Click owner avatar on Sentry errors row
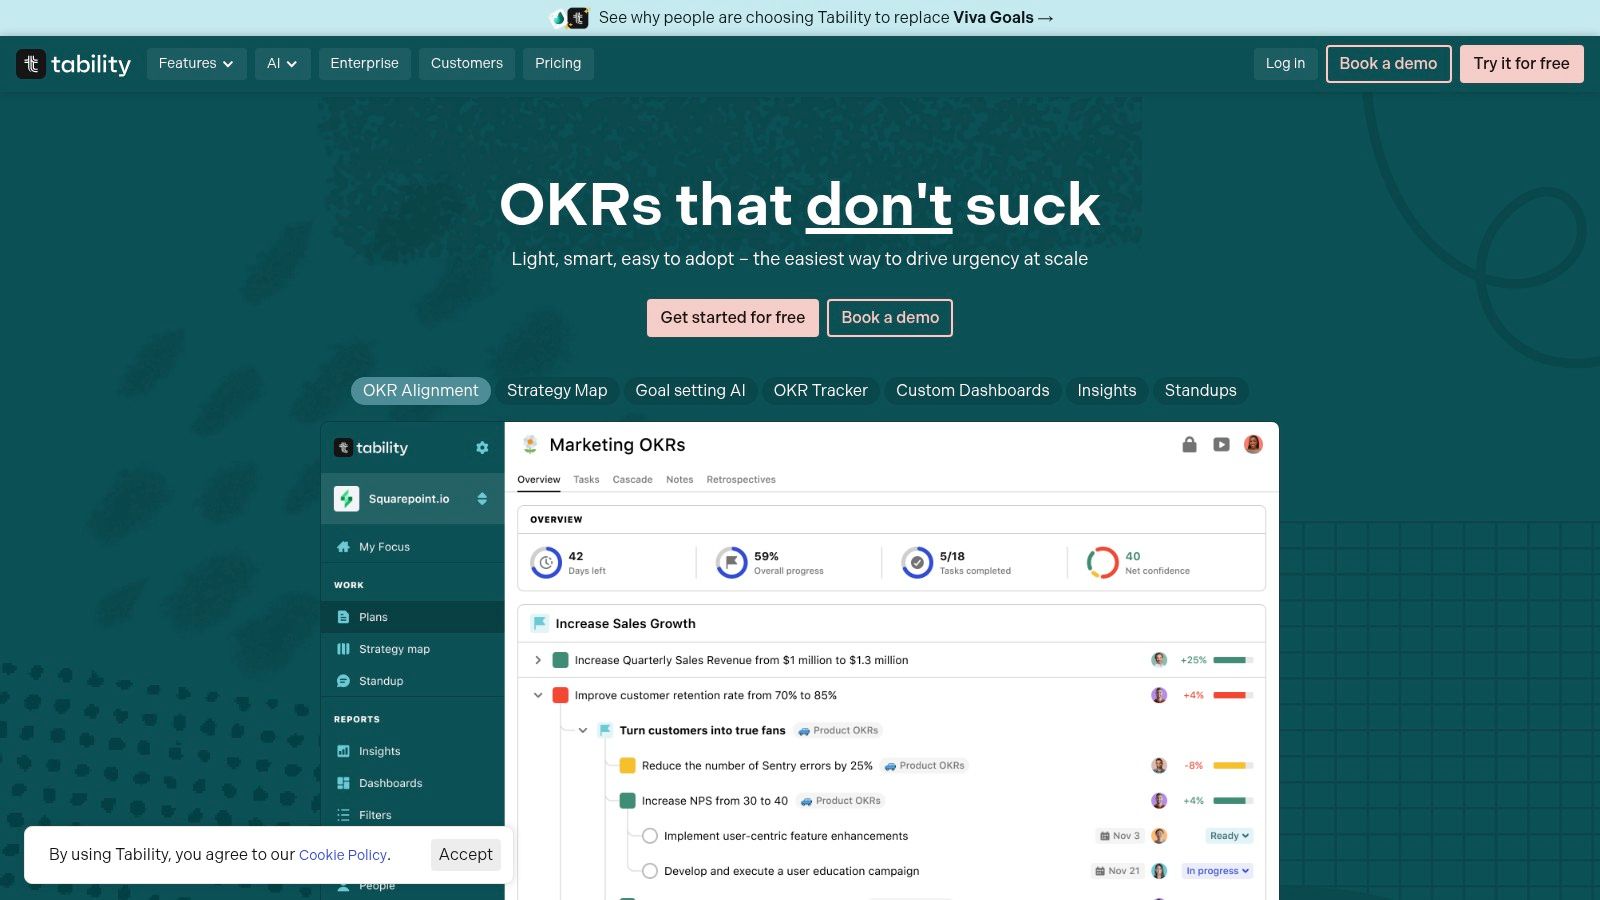The width and height of the screenshot is (1600, 900). point(1159,766)
